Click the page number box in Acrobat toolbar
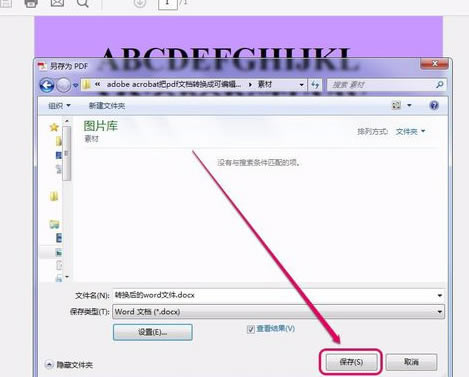This screenshot has height=377, width=469. click(168, 4)
